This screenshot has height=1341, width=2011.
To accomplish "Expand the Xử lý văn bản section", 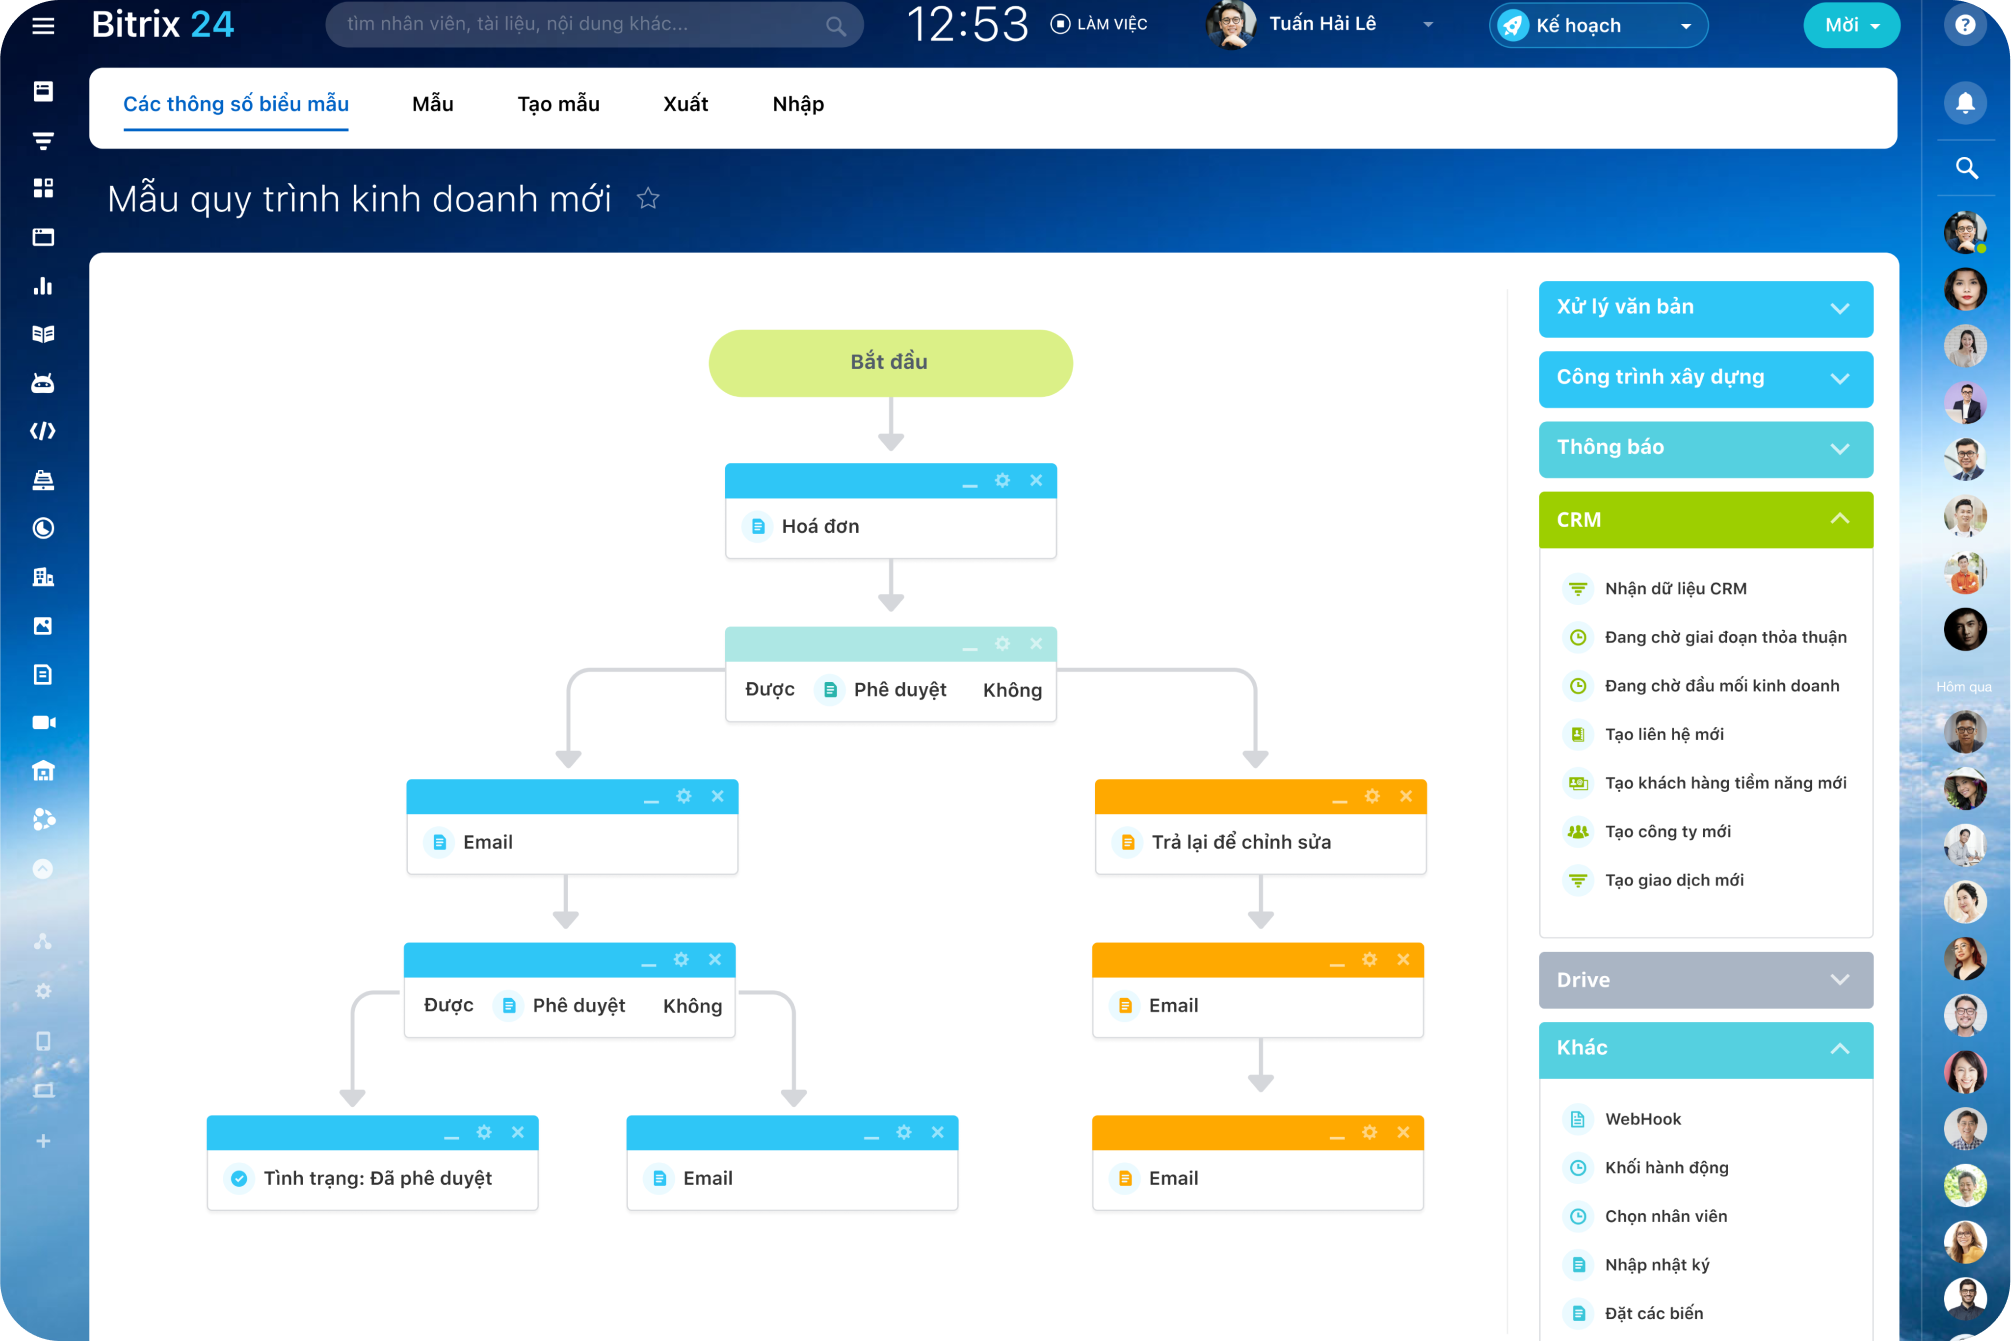I will [x=1839, y=308].
